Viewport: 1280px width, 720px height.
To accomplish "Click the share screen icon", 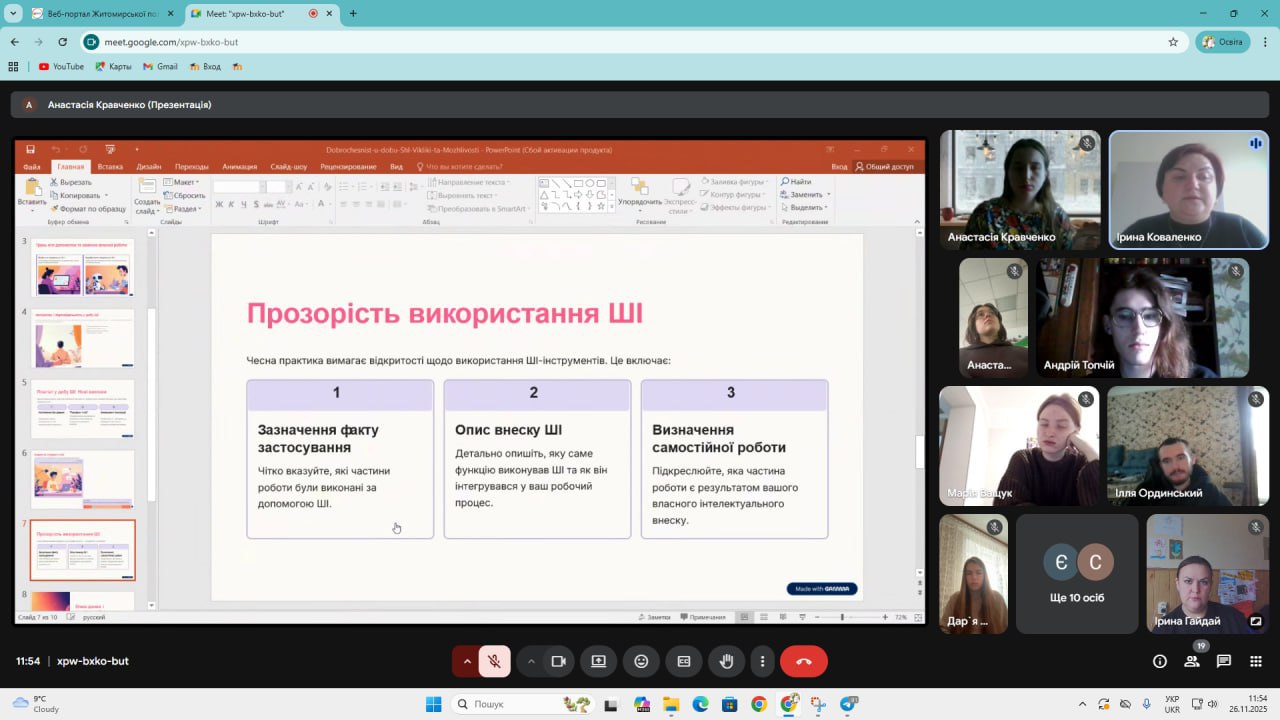I will pyautogui.click(x=598, y=661).
